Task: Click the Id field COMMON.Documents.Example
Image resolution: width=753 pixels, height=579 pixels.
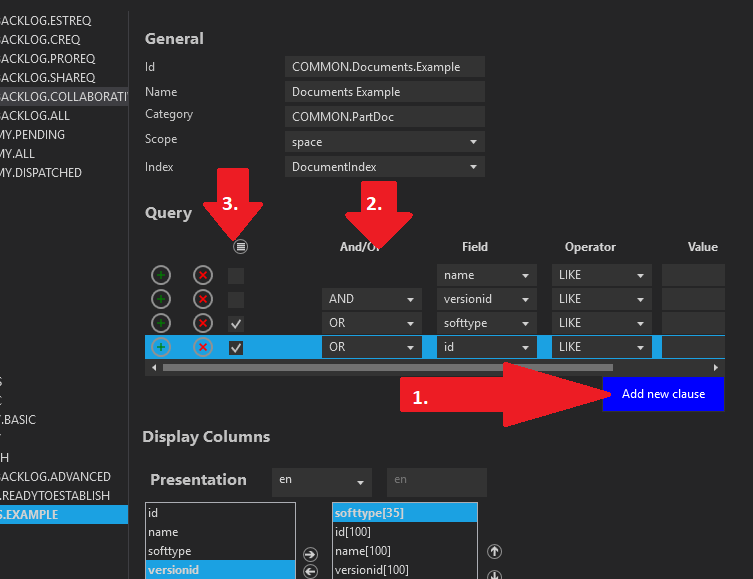Action: (x=385, y=67)
